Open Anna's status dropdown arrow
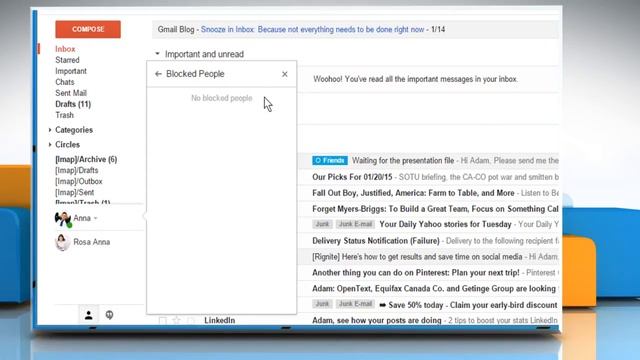 coord(96,218)
